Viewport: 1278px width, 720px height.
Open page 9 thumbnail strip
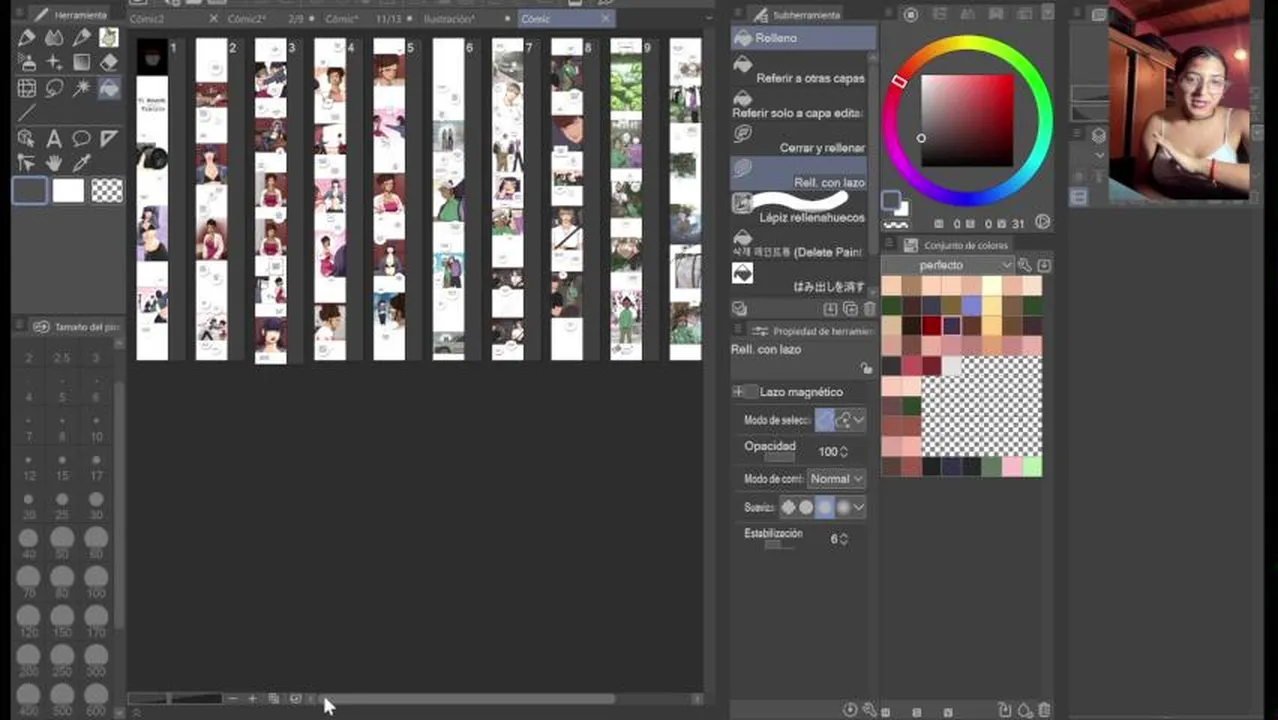pos(626,199)
